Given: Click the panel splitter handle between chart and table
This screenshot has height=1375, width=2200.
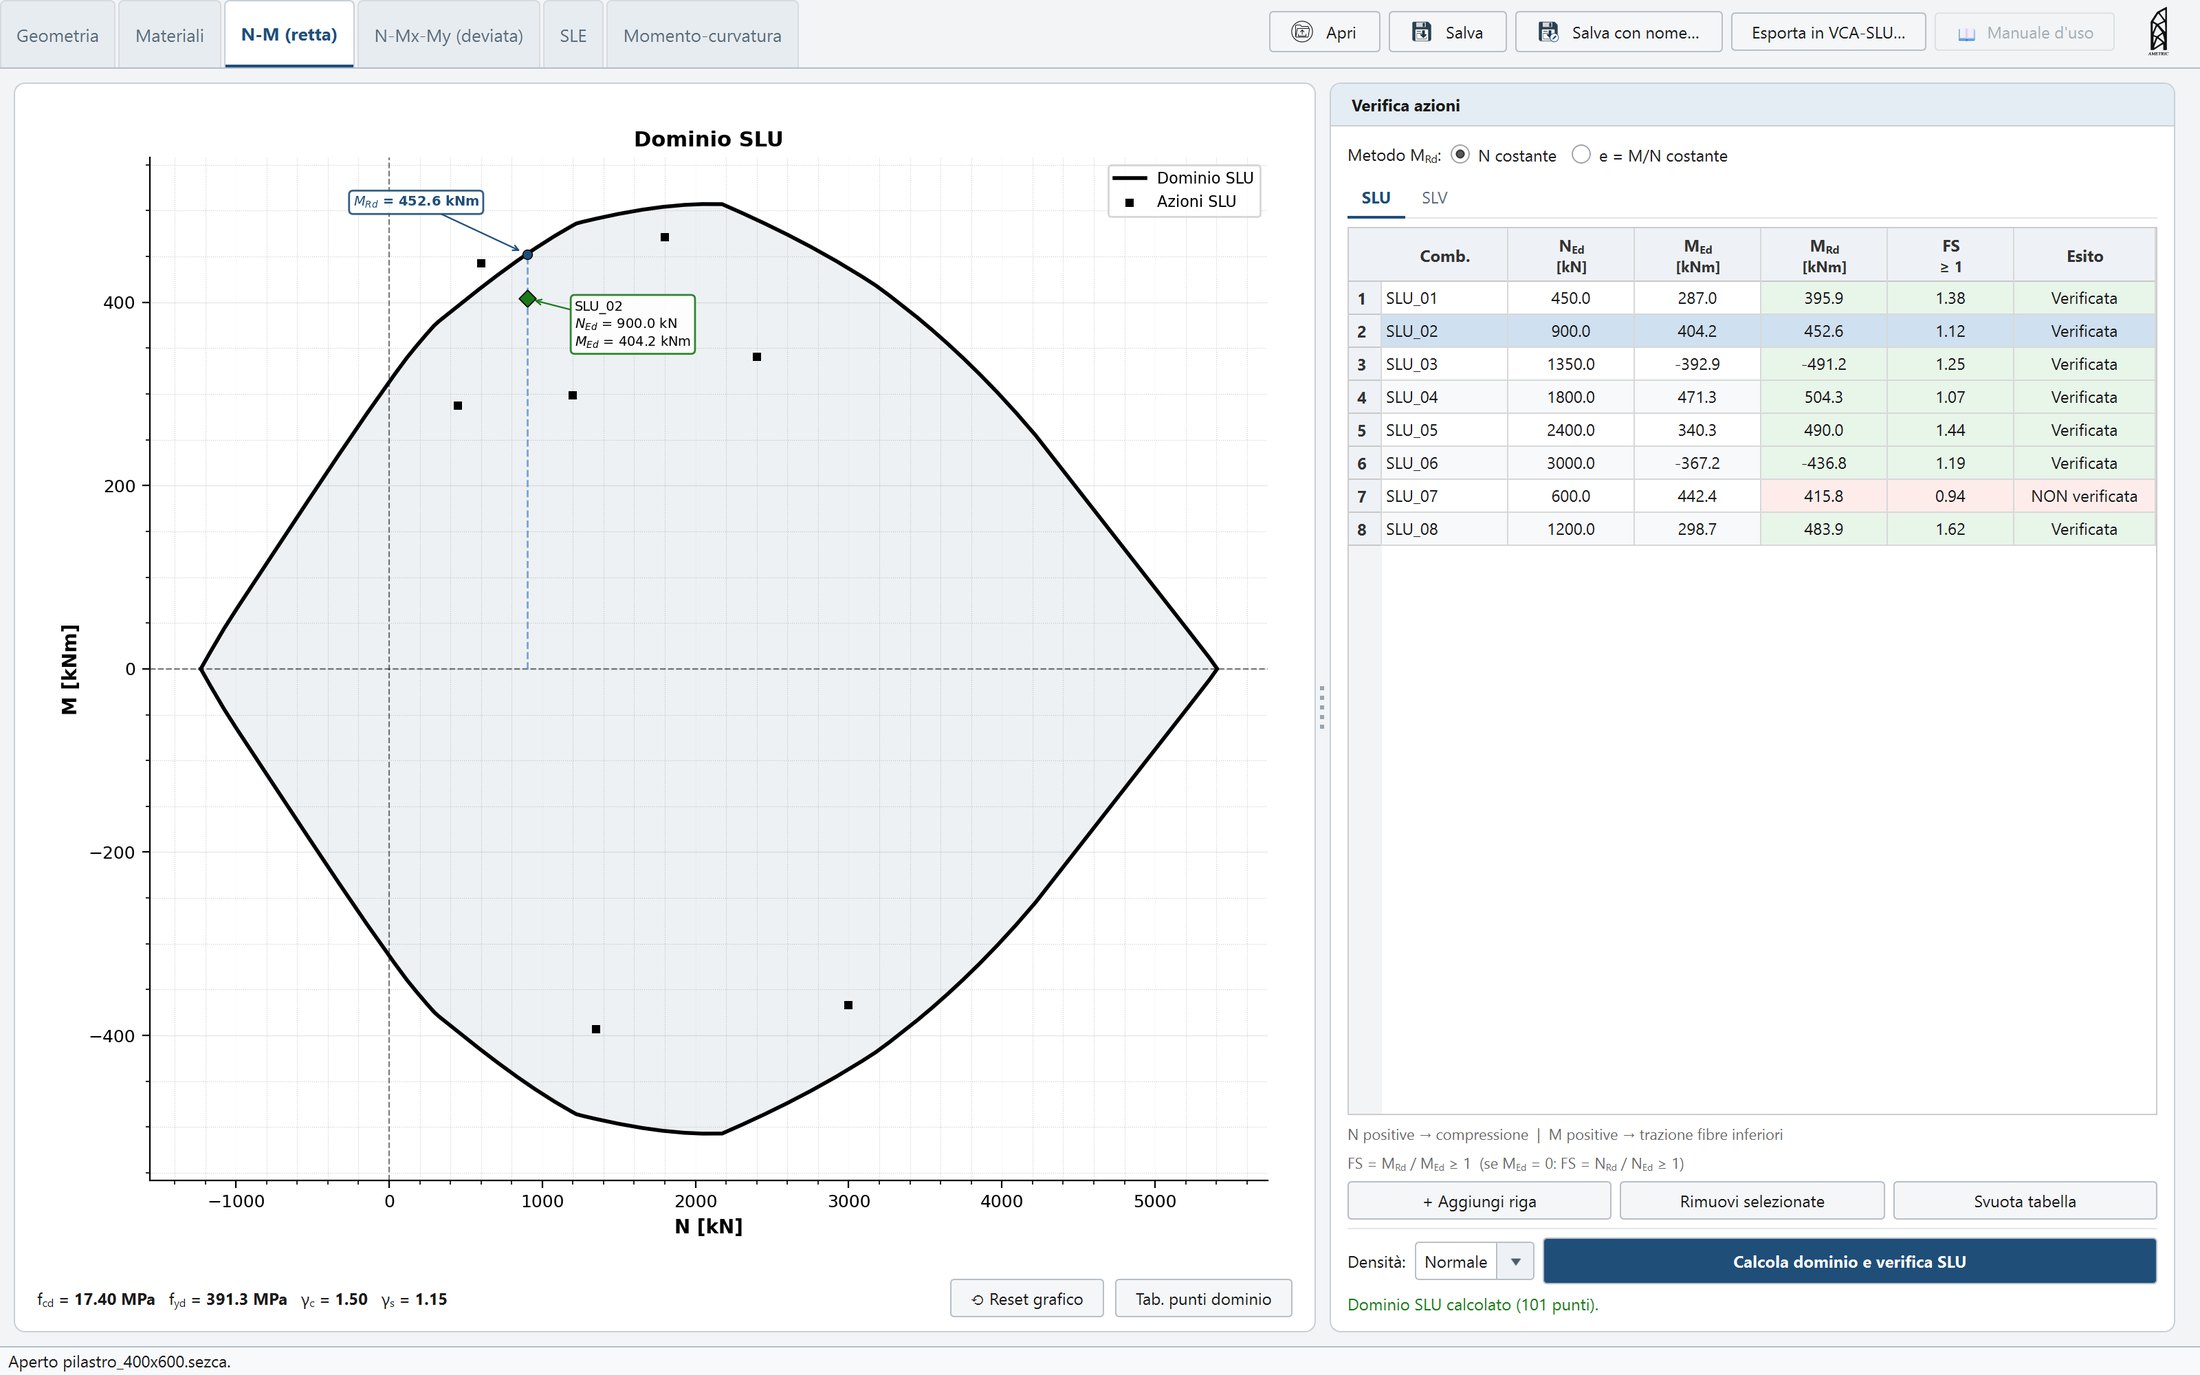Looking at the screenshot, I should [x=1322, y=707].
